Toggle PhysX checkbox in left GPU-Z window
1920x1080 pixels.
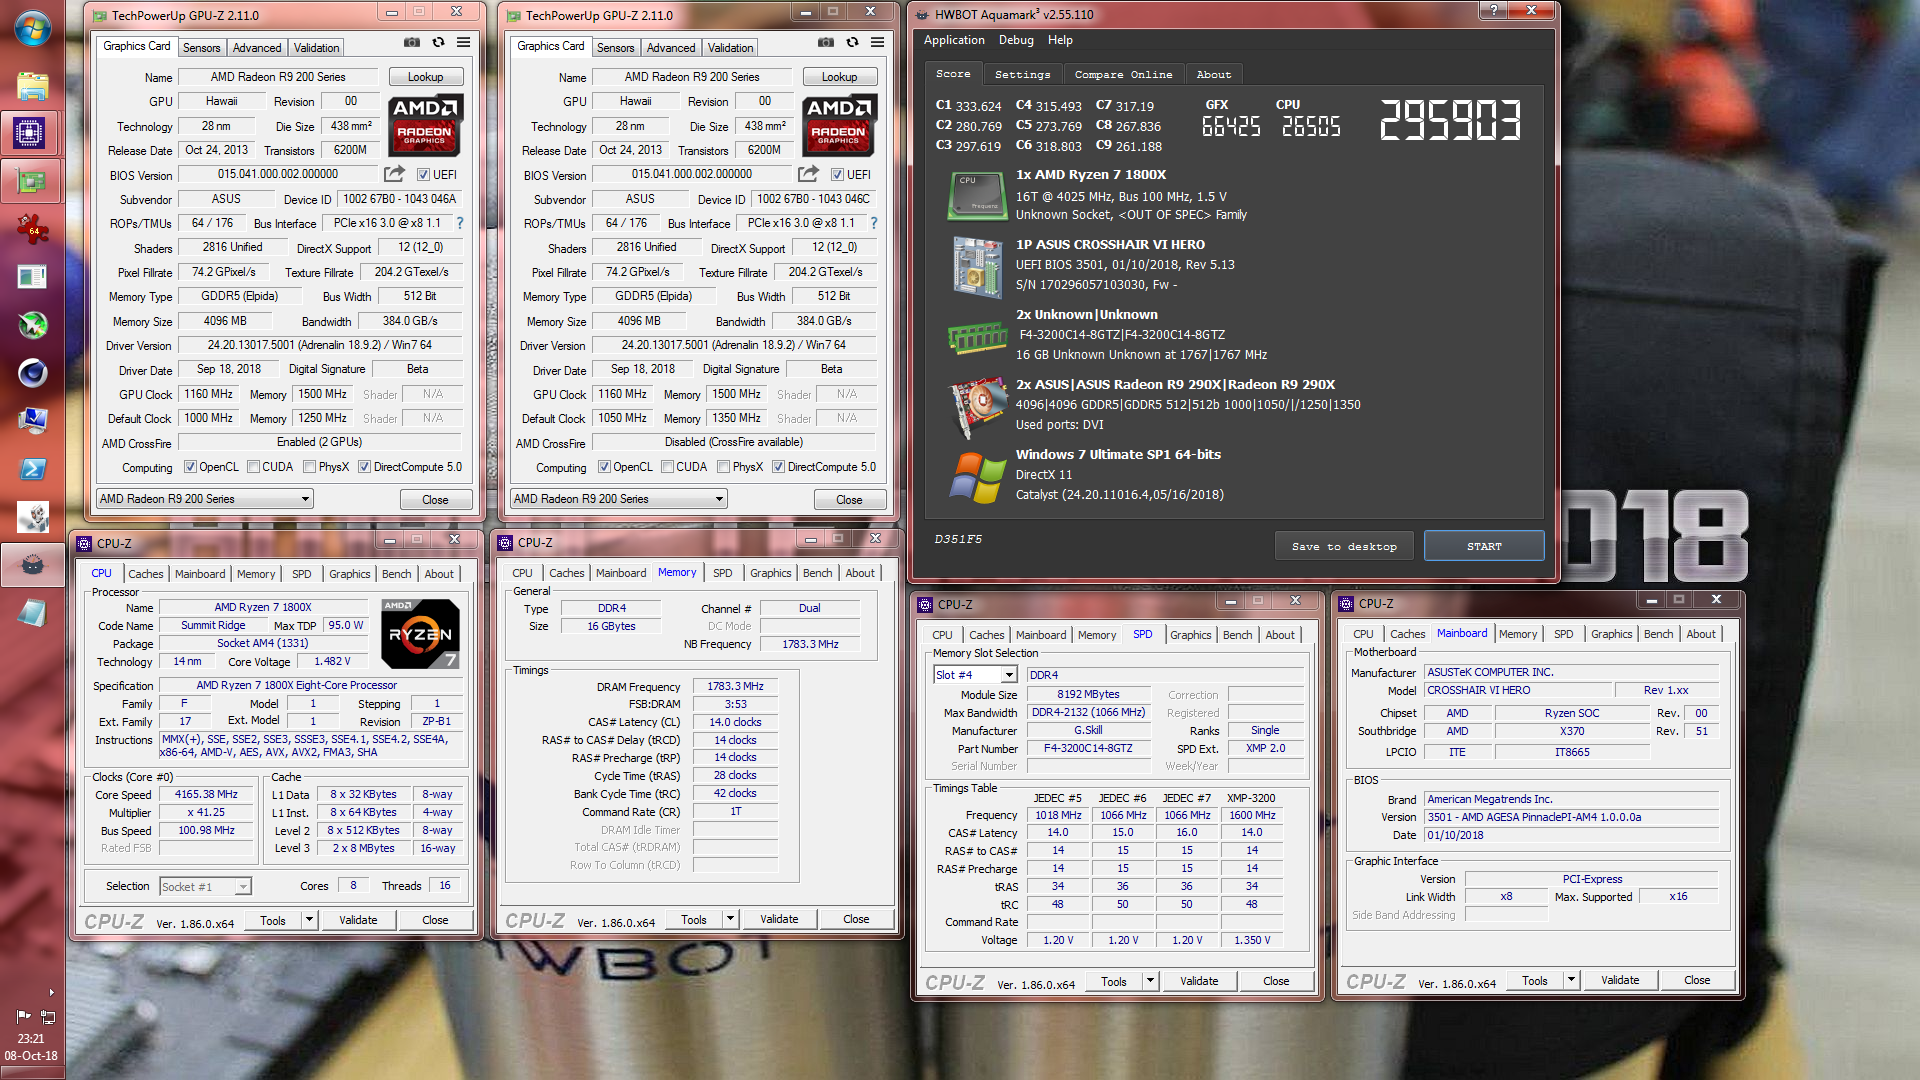pyautogui.click(x=310, y=467)
